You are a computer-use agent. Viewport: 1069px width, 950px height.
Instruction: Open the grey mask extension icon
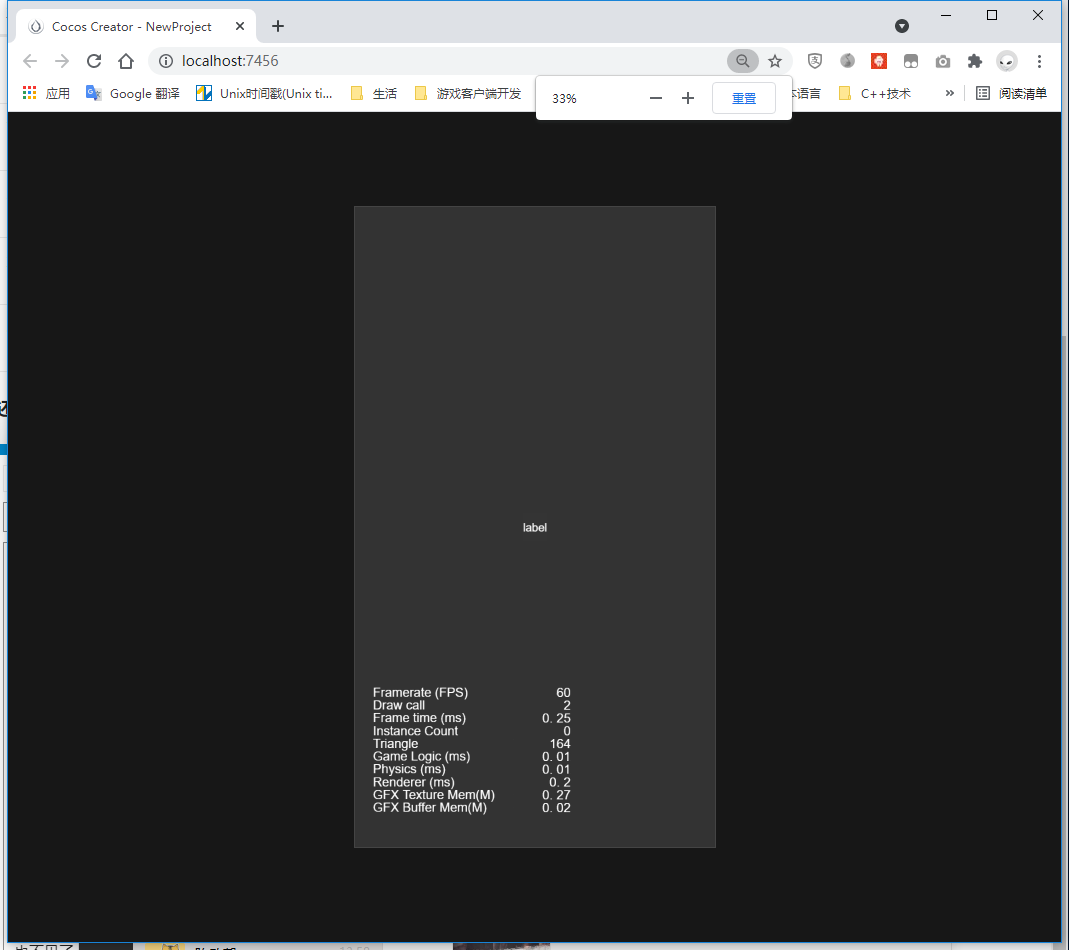(911, 61)
